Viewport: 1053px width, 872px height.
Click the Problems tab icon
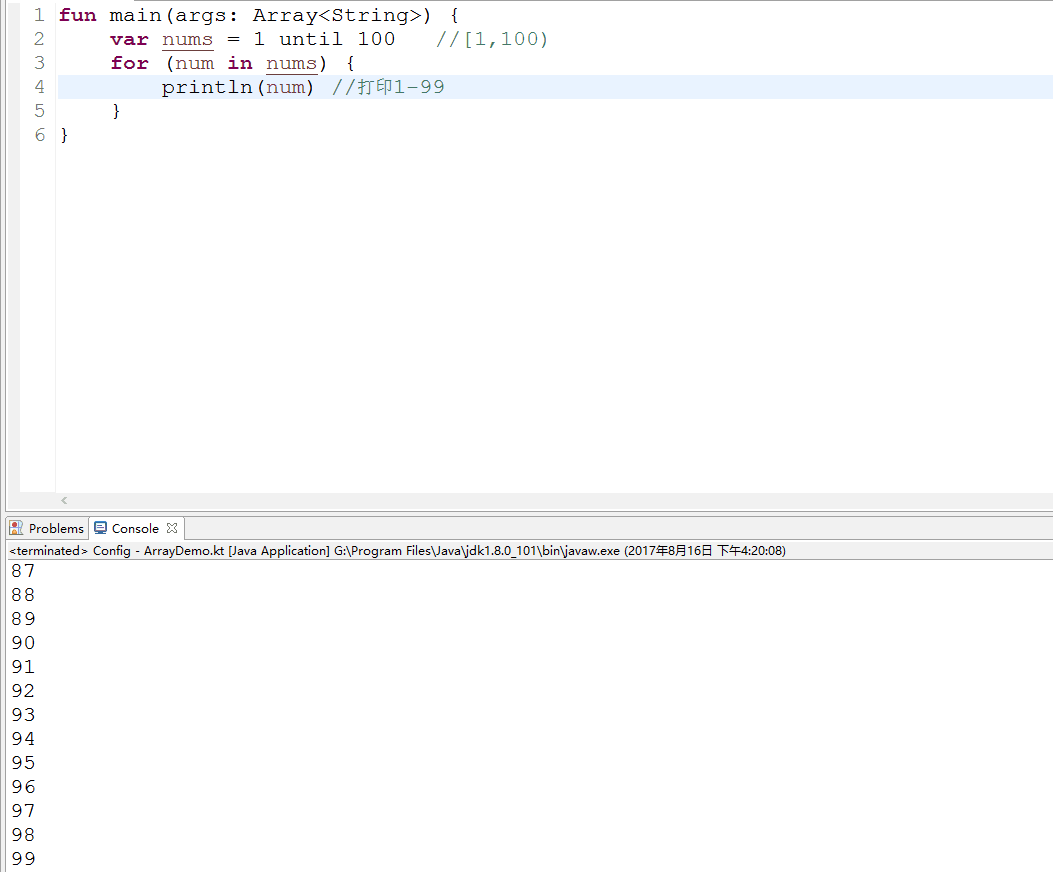[x=16, y=528]
